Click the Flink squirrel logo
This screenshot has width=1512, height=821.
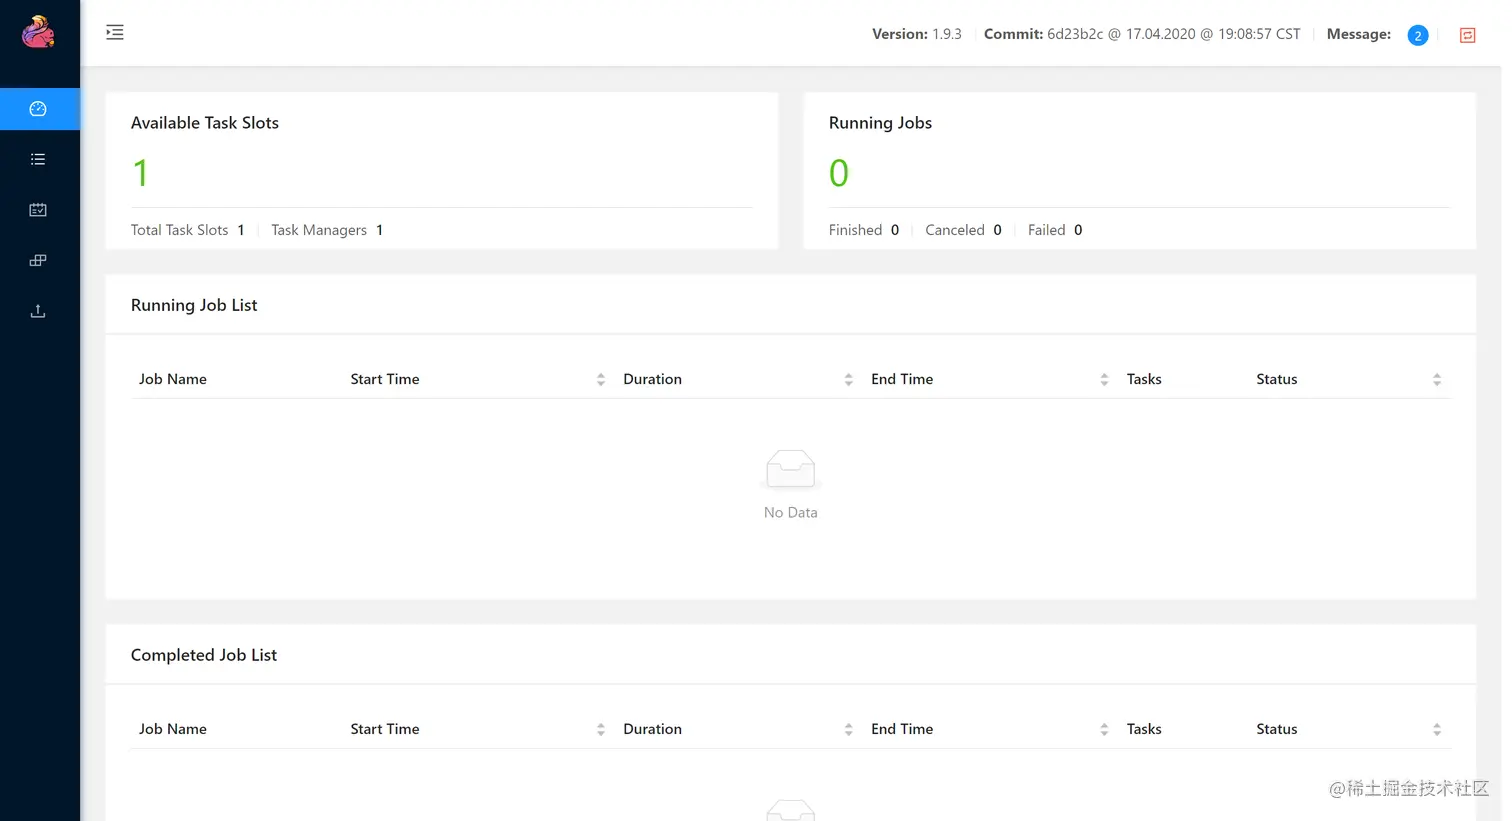pyautogui.click(x=38, y=32)
